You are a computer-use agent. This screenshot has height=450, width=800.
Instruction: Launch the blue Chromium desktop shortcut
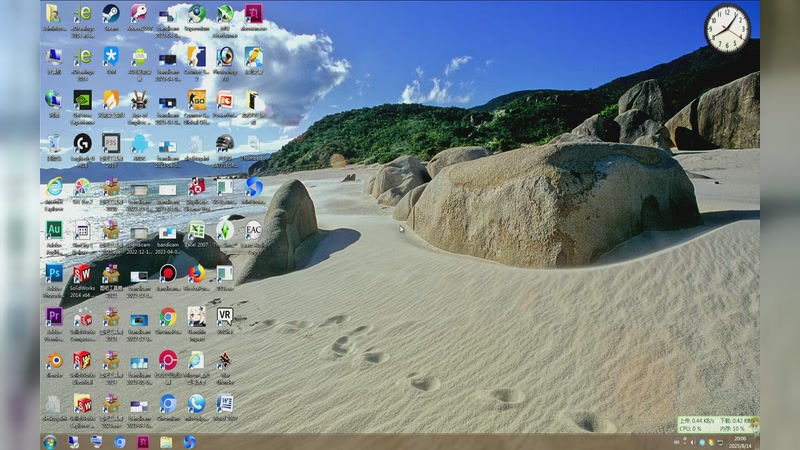(168, 404)
